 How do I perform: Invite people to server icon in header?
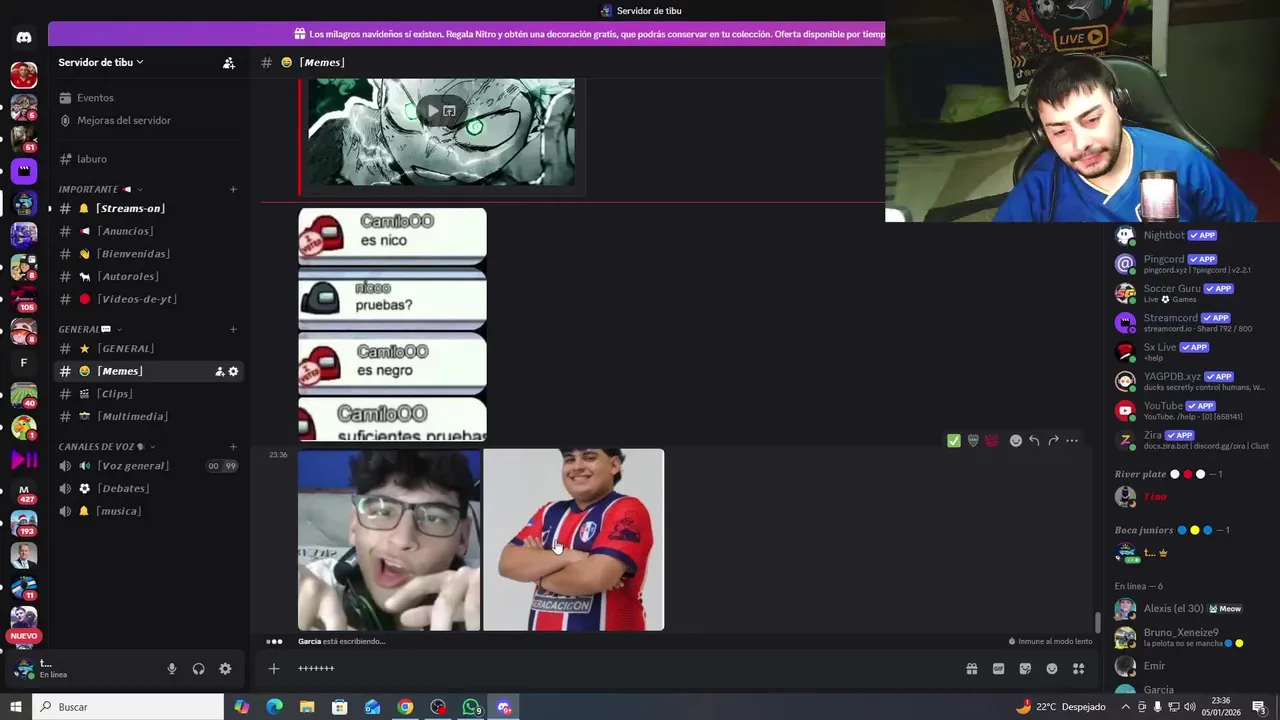click(229, 62)
